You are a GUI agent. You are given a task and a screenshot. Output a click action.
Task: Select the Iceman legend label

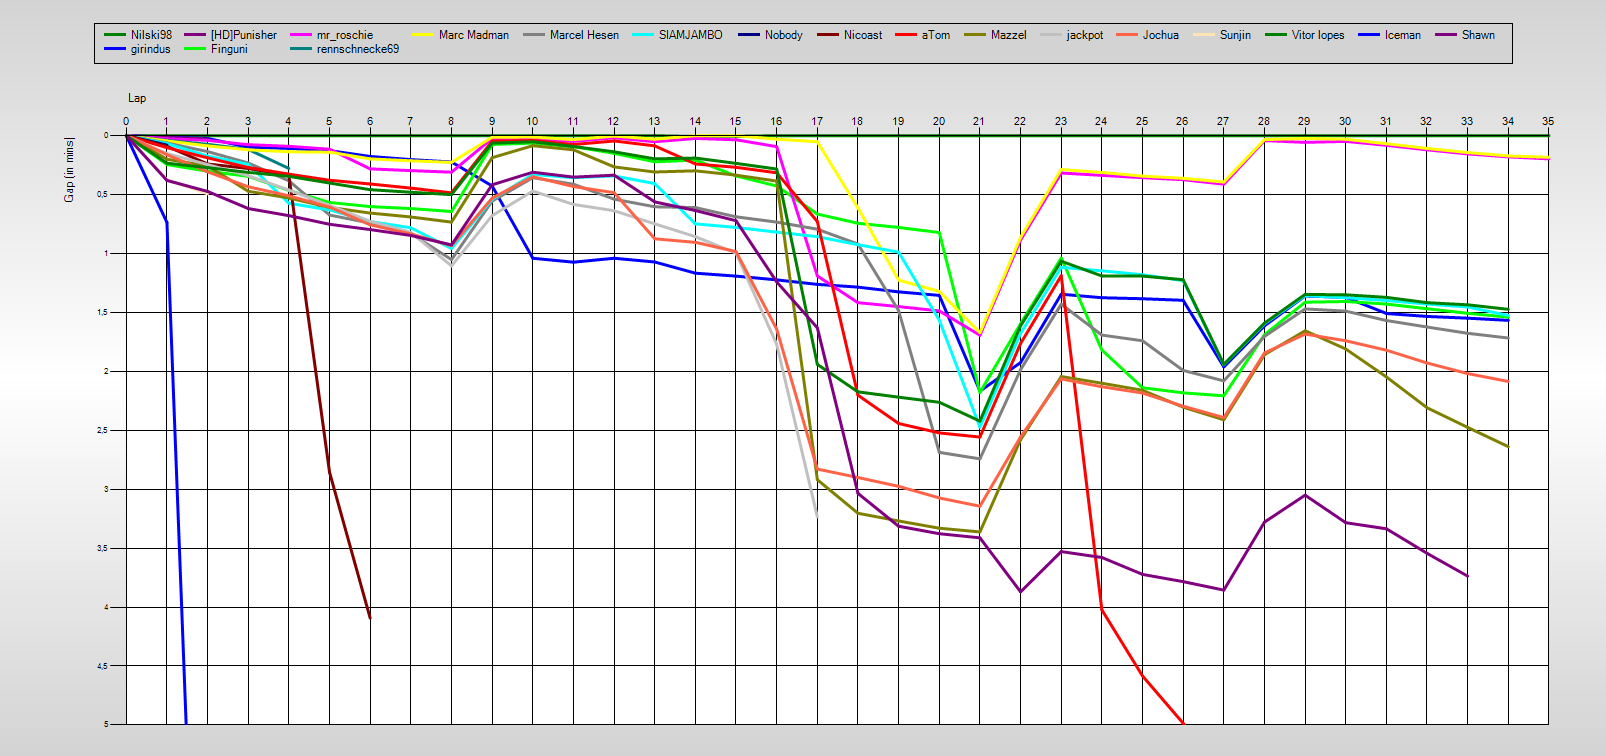(1402, 35)
